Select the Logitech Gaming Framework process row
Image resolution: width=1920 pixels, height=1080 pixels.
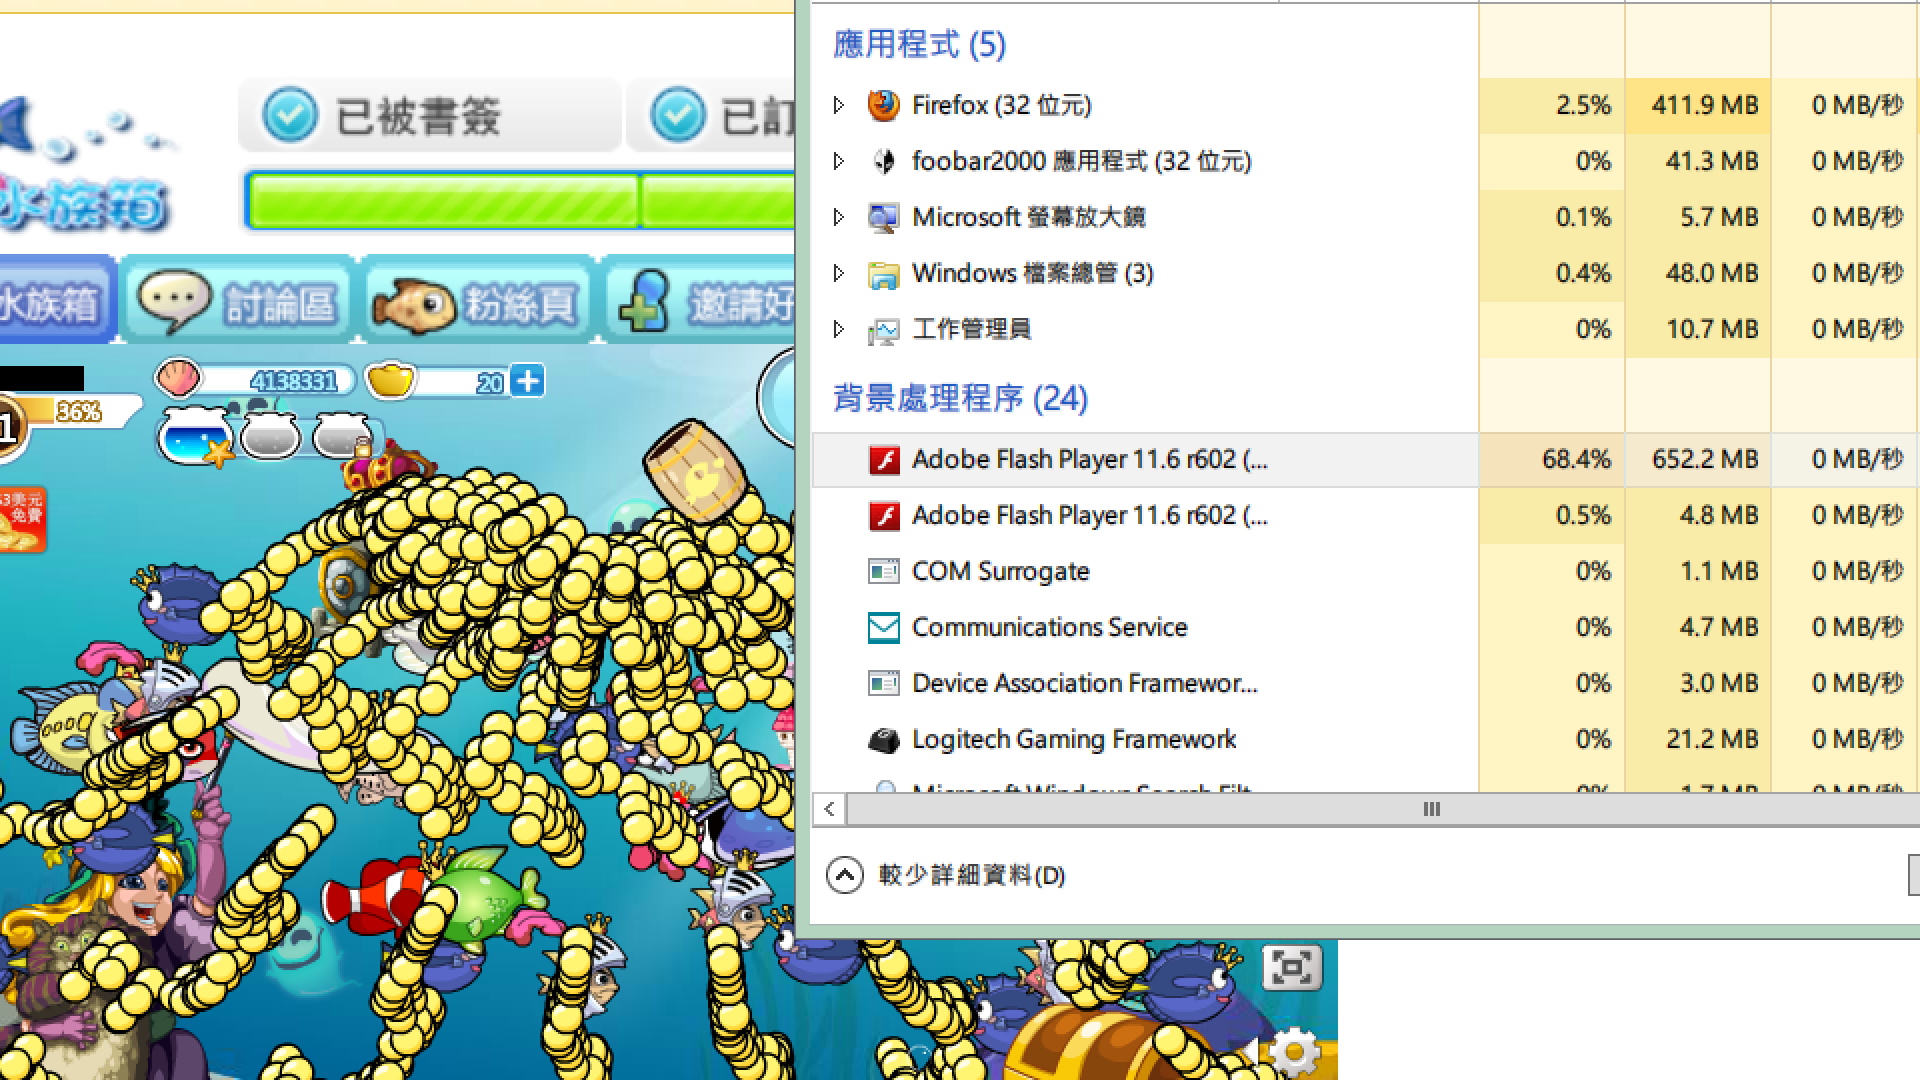pyautogui.click(x=1073, y=739)
